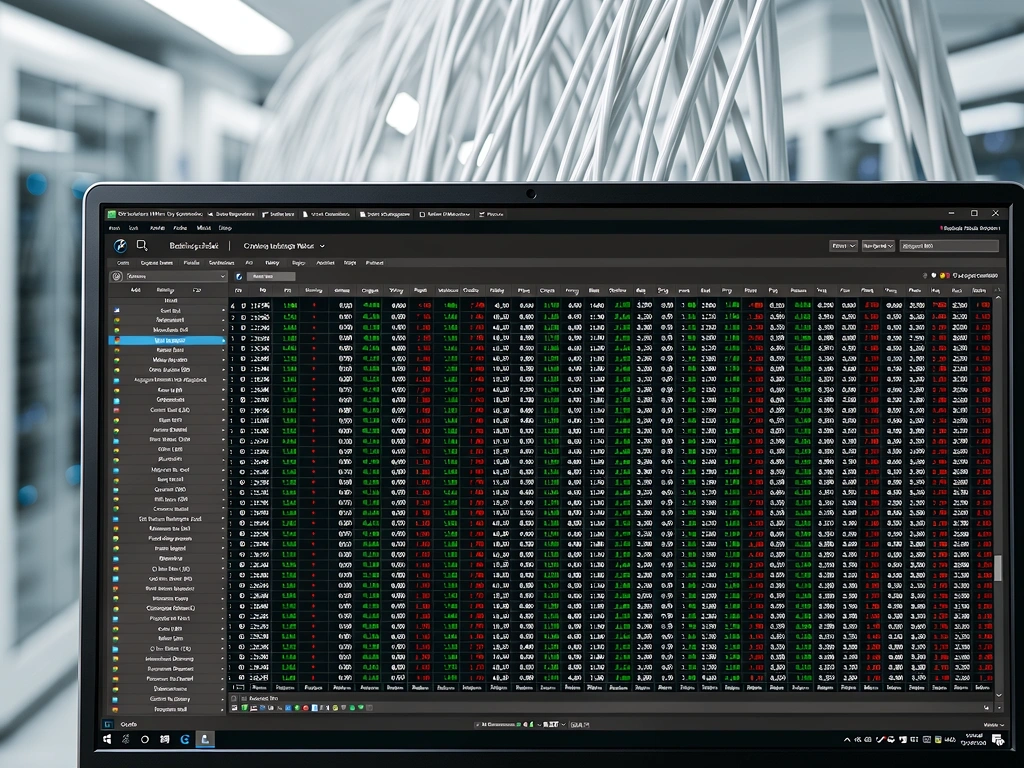Switch to the second document tab in the title bar
Viewport: 1024px width, 768px height.
(227, 213)
